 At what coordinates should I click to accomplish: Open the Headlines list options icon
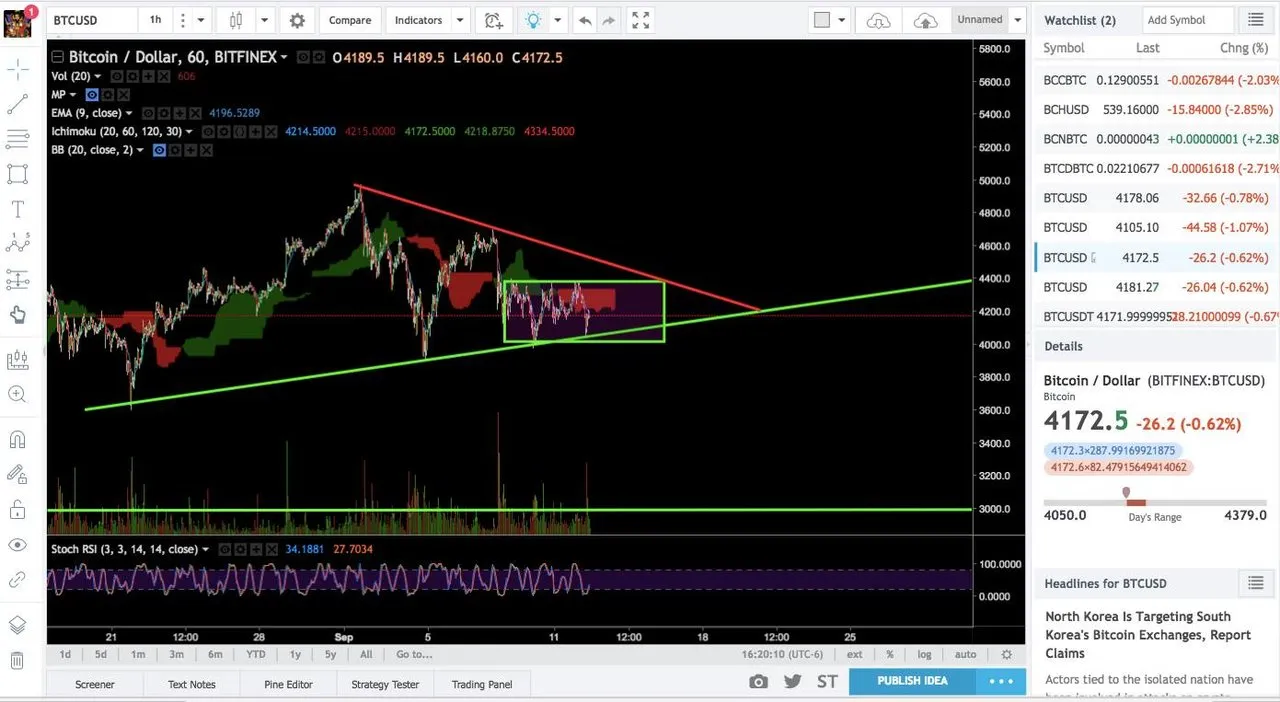click(1255, 583)
